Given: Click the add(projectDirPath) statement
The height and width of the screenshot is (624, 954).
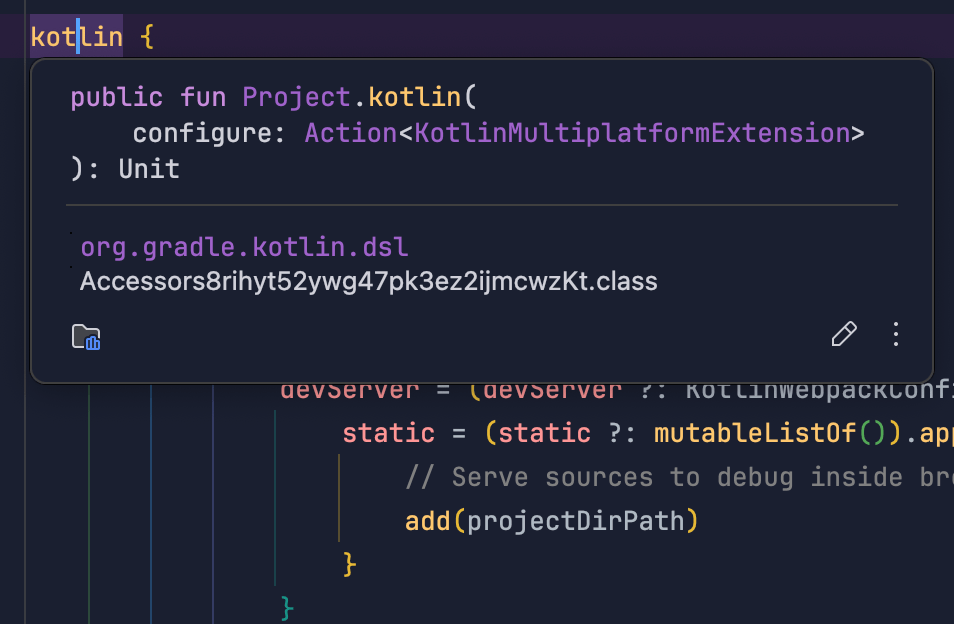Looking at the screenshot, I should click(x=551, y=520).
